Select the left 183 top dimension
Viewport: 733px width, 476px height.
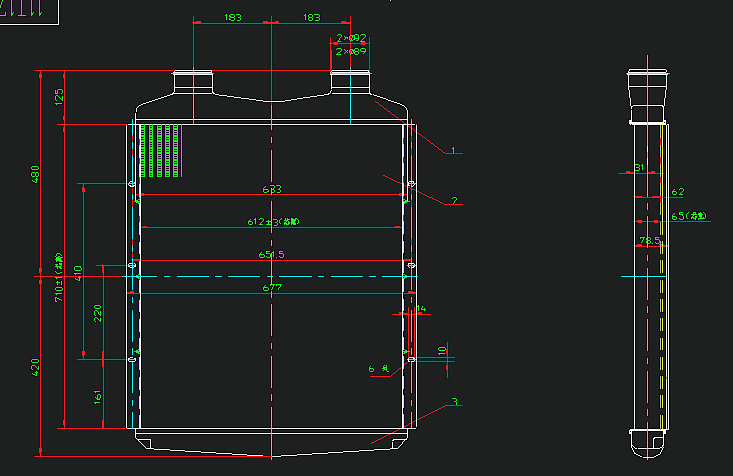click(x=232, y=17)
